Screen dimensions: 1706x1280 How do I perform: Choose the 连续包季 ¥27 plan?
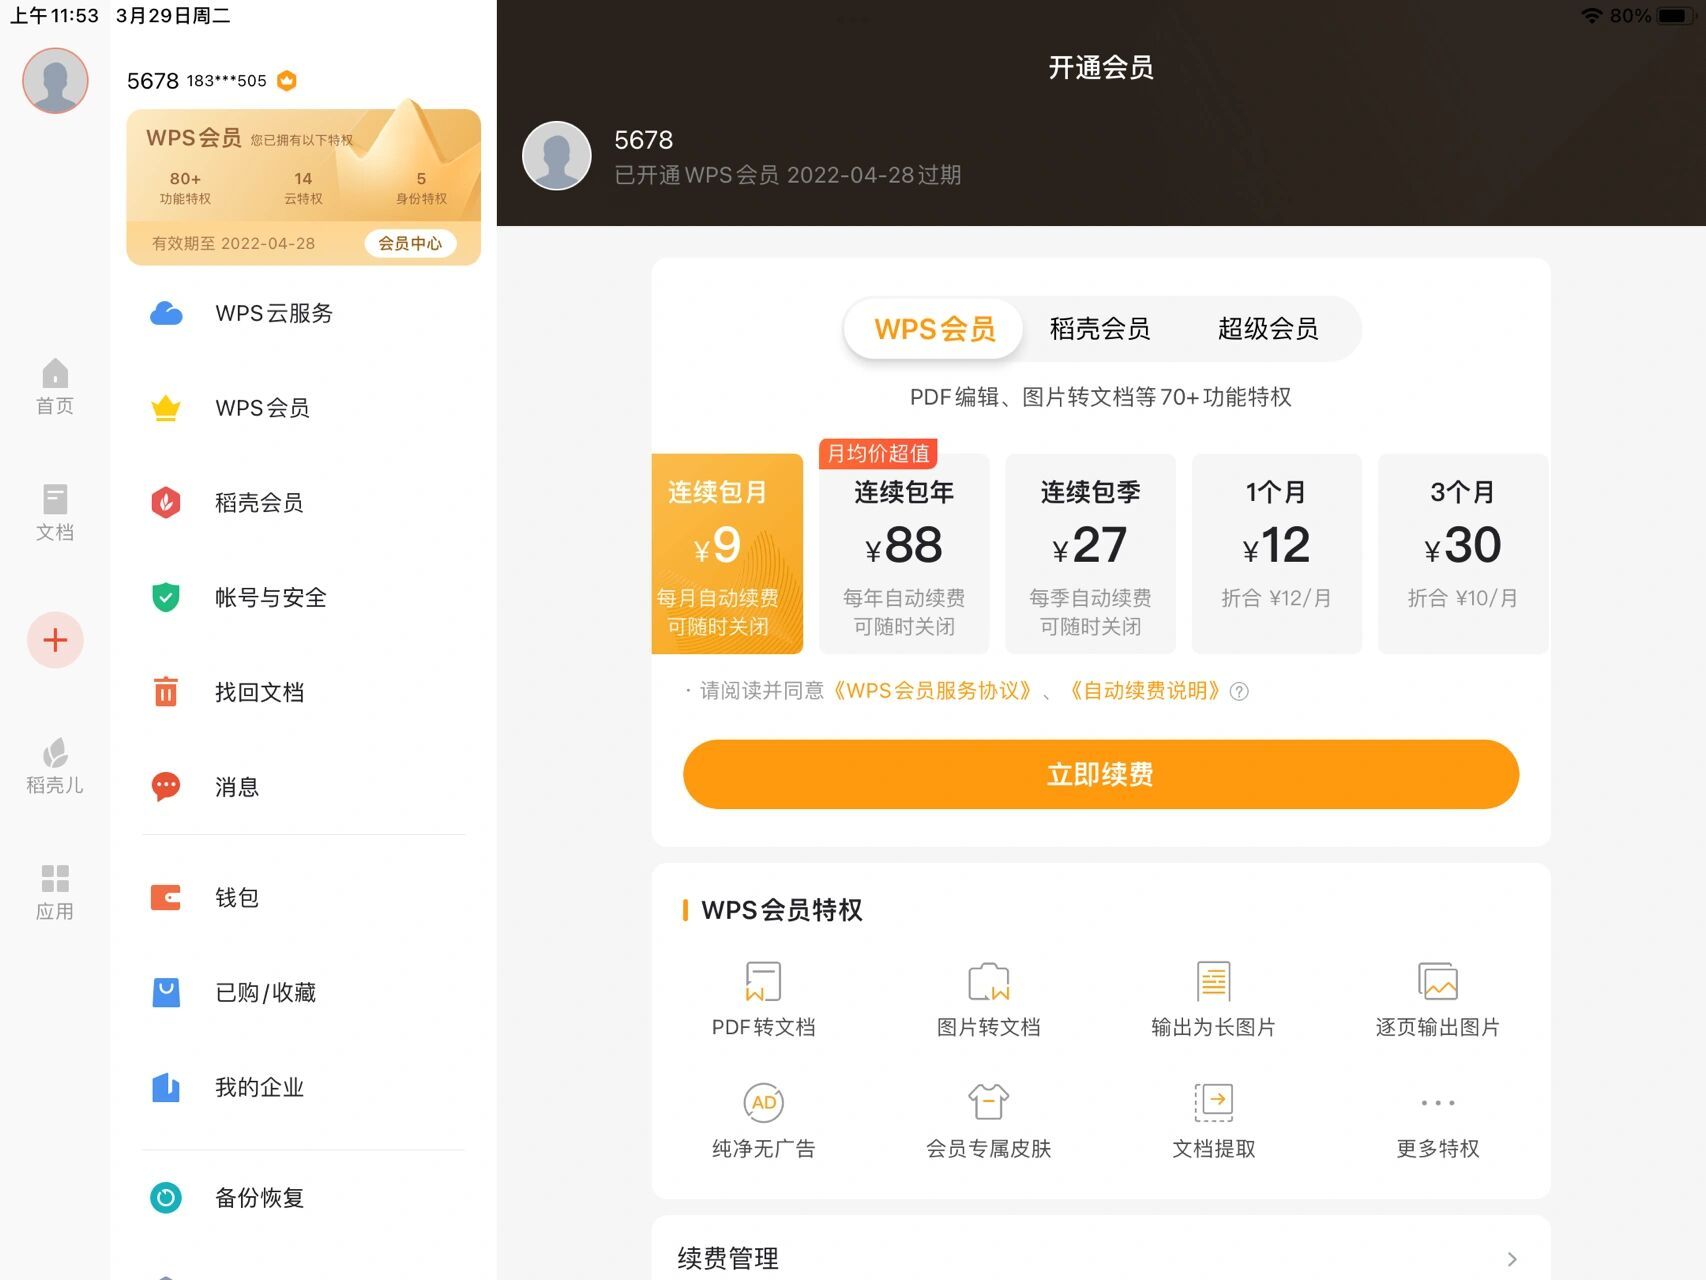tap(1090, 553)
